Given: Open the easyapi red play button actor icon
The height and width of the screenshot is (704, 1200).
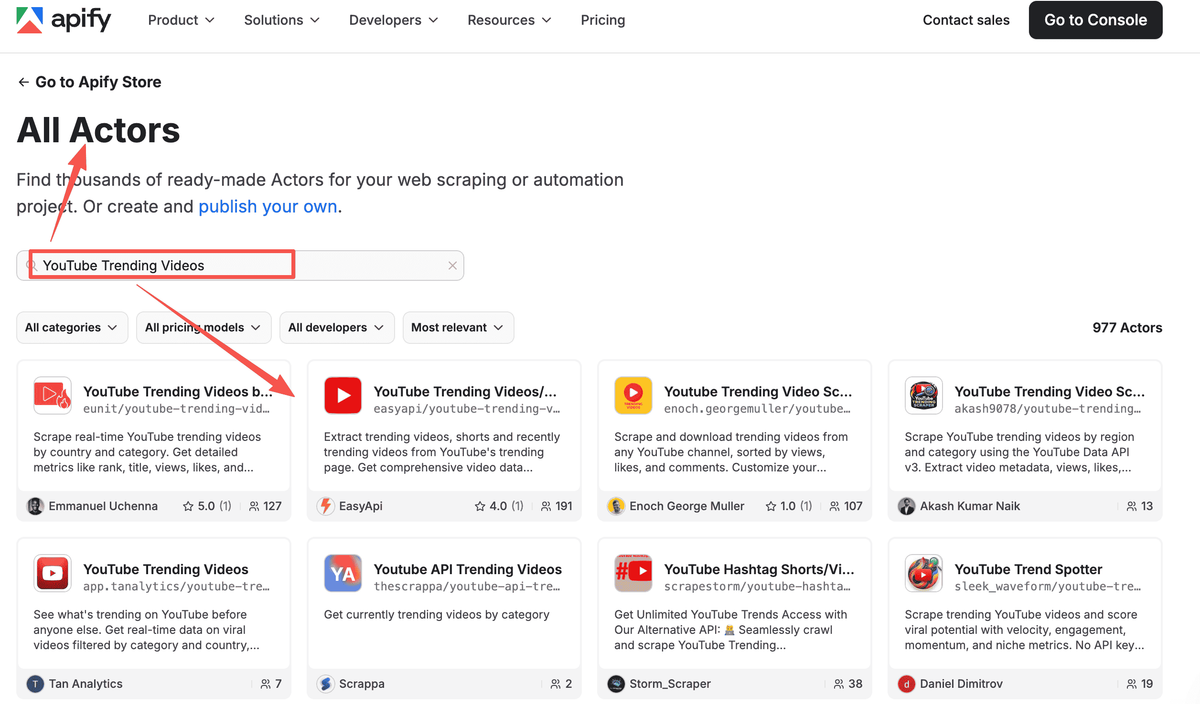Looking at the screenshot, I should coord(343,396).
